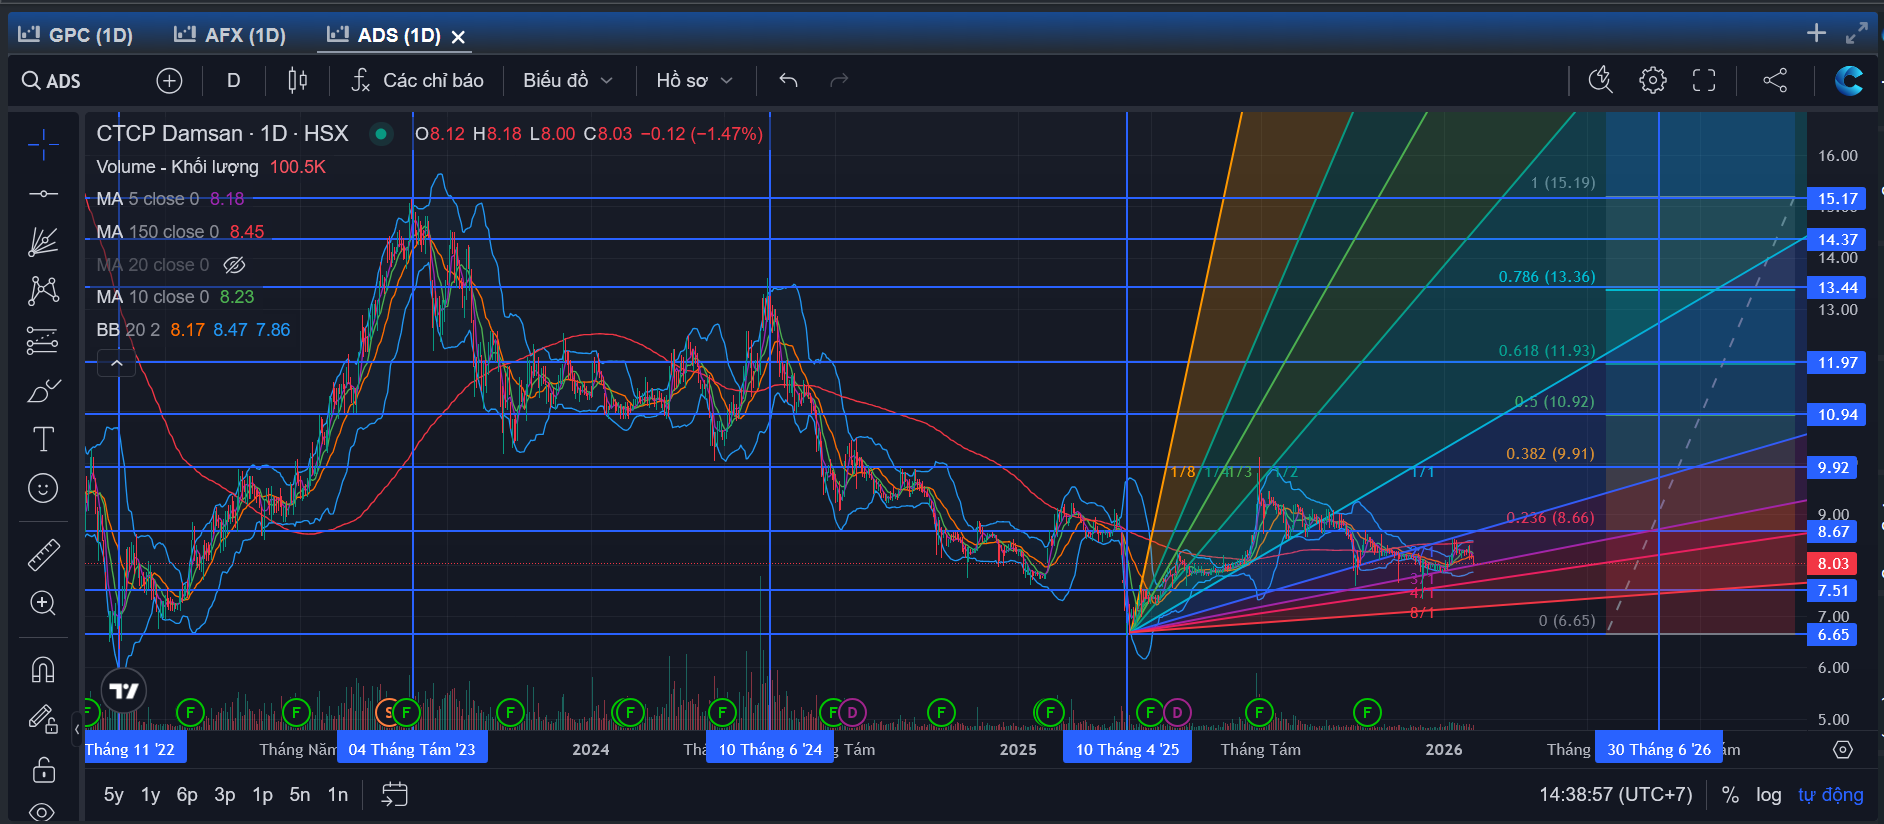Select the ruler measure tool
Image resolution: width=1884 pixels, height=824 pixels.
click(x=43, y=554)
